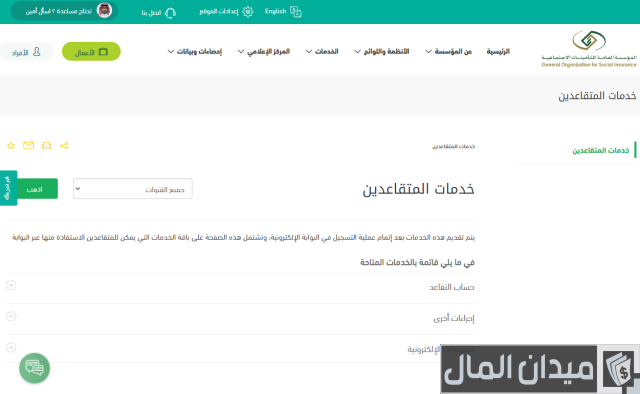
Task: Click the Amin assistant avatar
Action: pos(104,11)
